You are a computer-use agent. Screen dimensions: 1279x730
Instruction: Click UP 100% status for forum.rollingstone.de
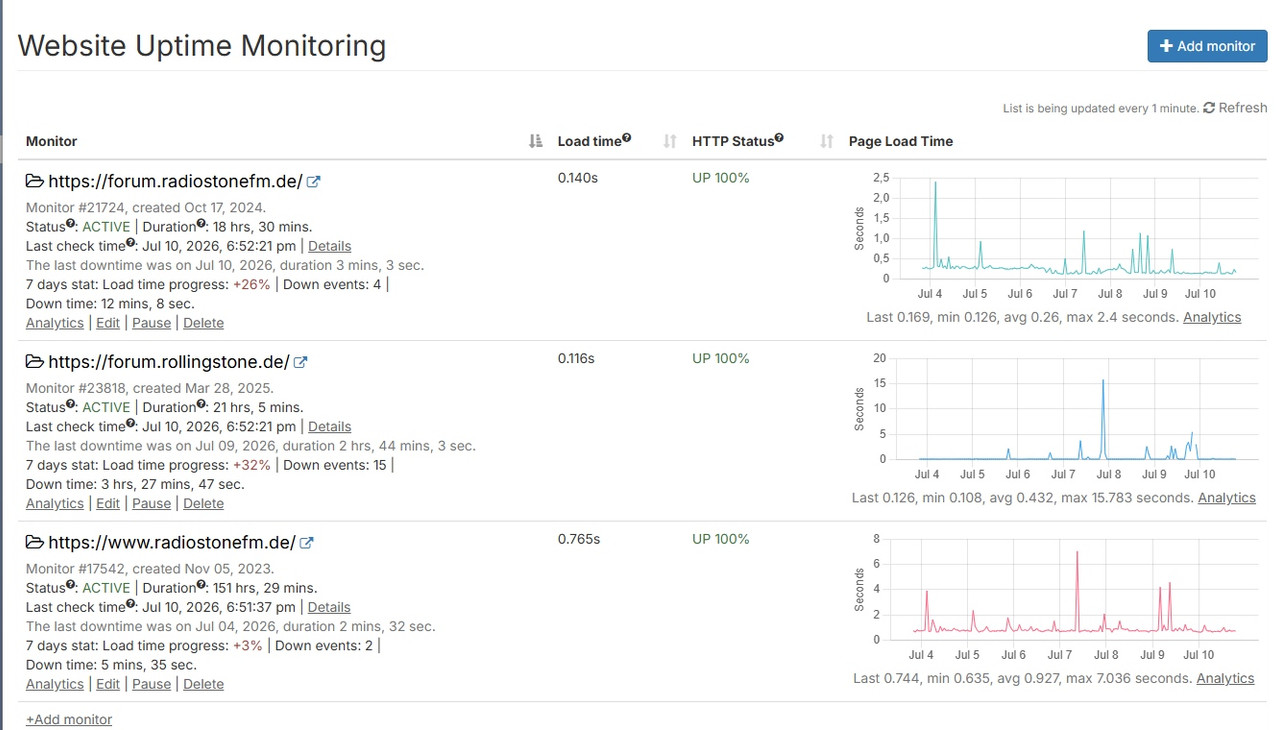tap(721, 358)
